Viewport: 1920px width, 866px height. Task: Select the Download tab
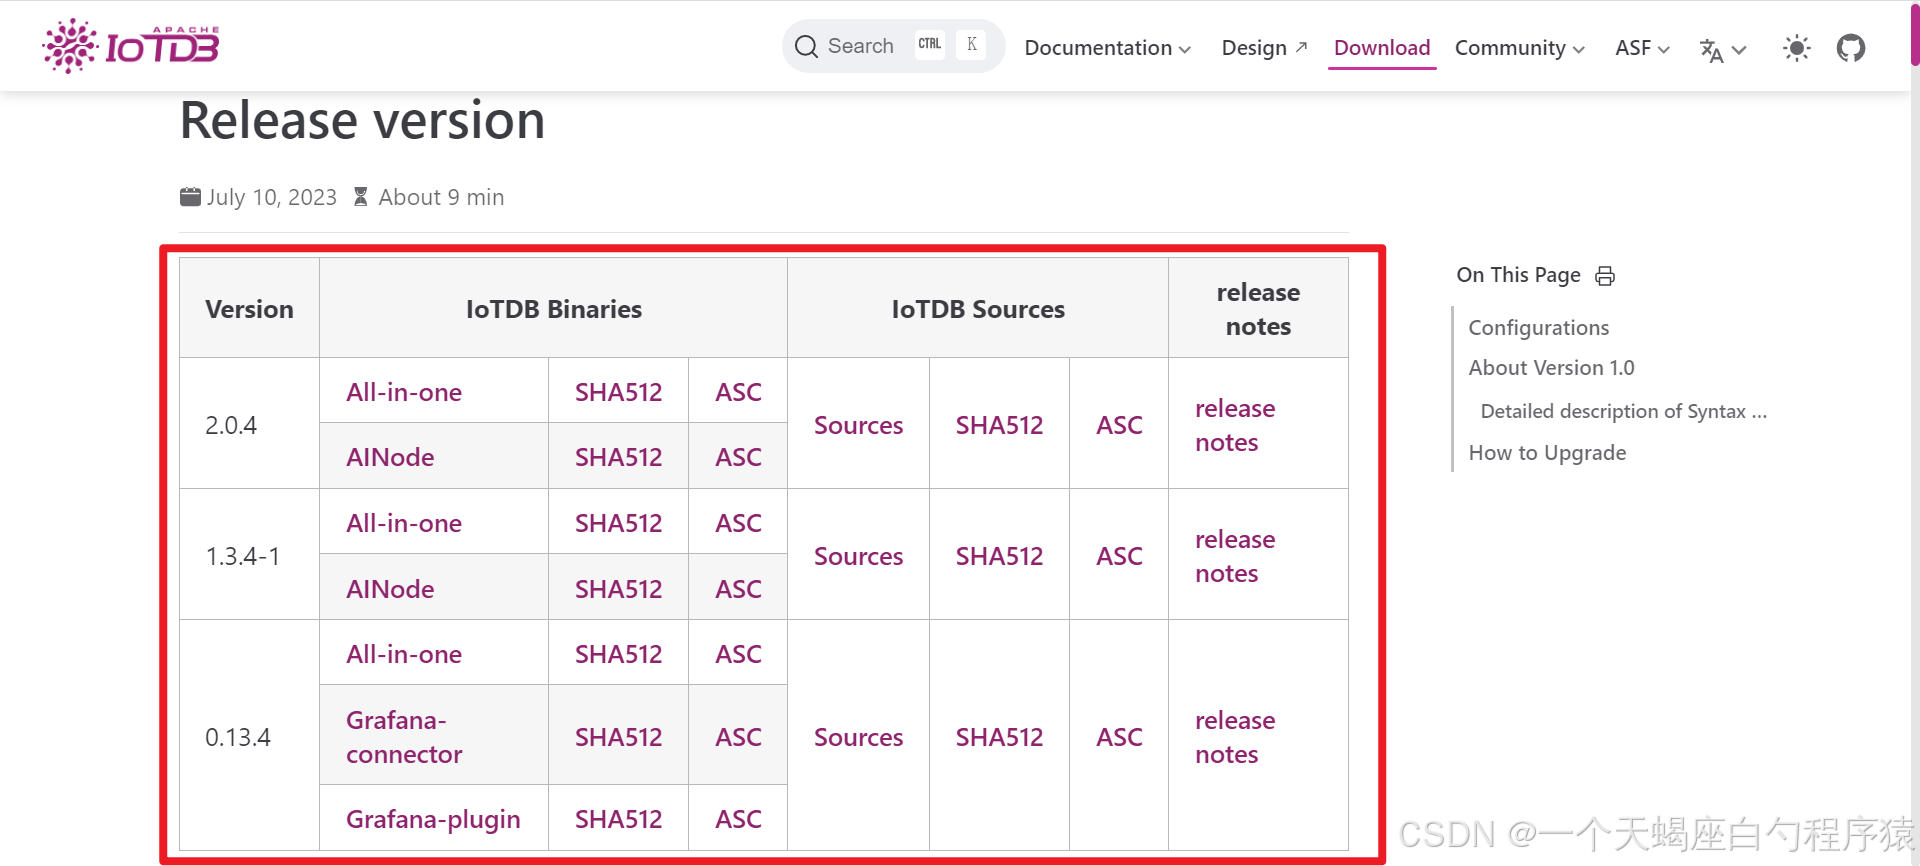[1382, 48]
